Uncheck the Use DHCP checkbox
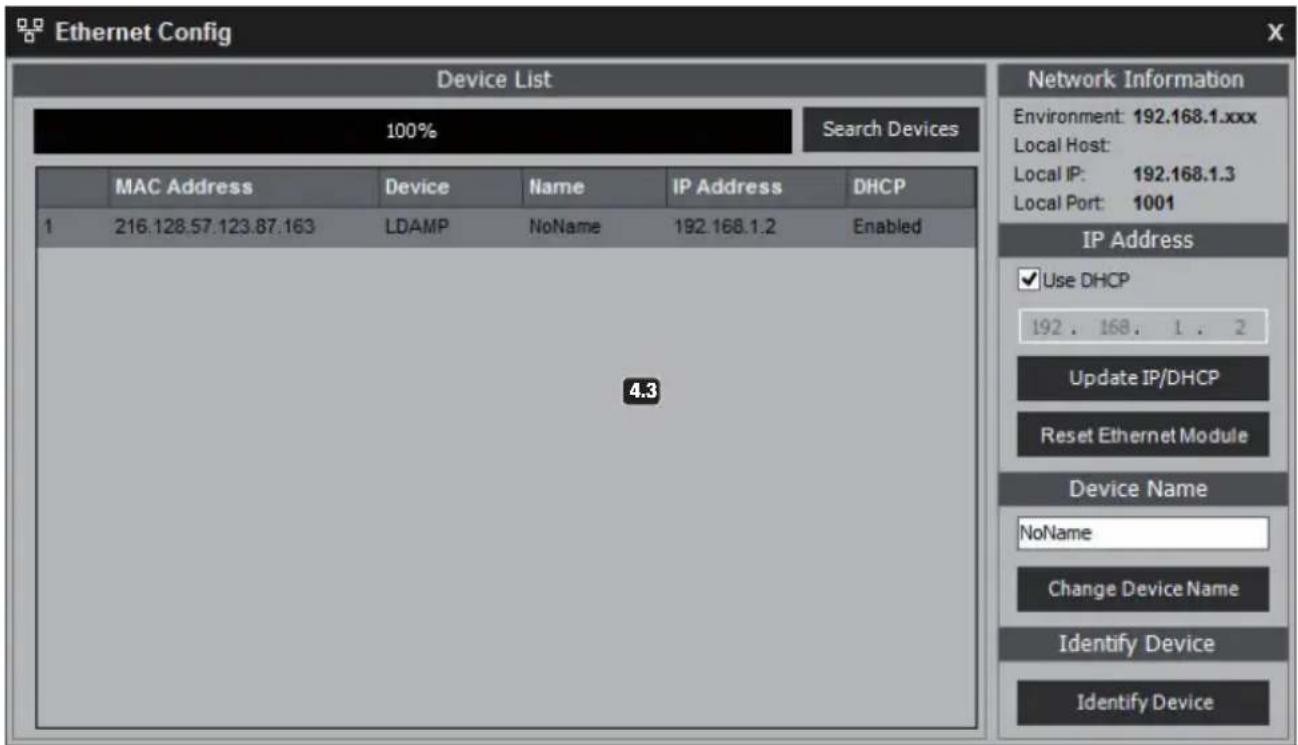The width and height of the screenshot is (1298, 745). click(x=1028, y=281)
